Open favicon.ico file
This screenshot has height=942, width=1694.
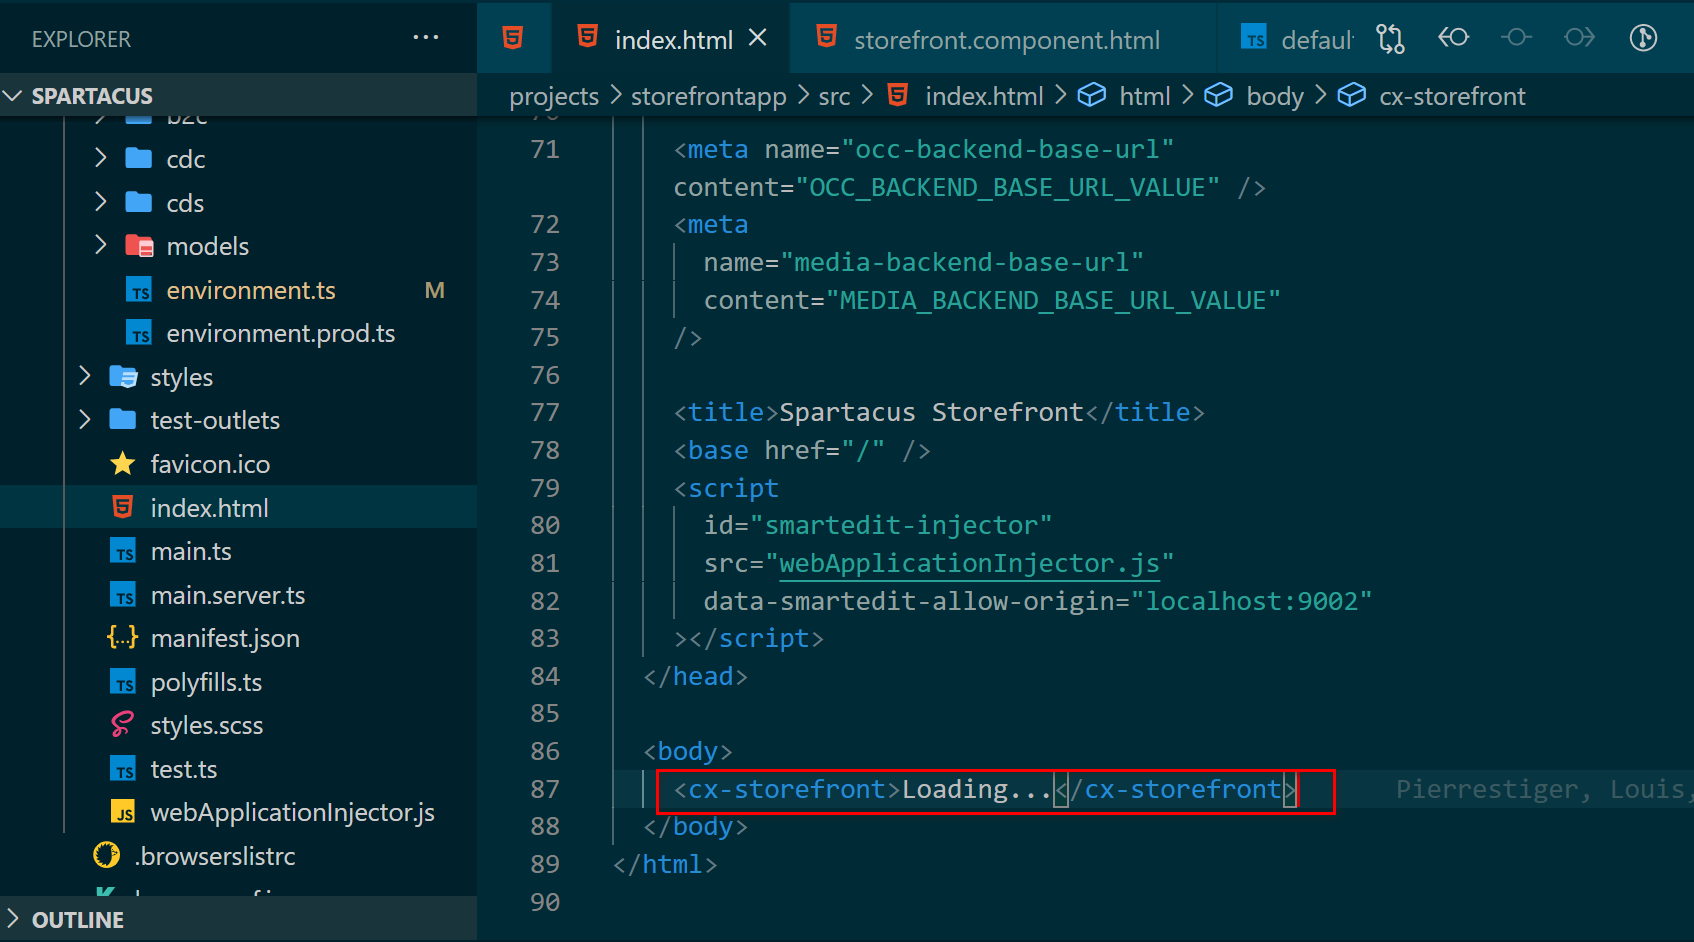[210, 464]
